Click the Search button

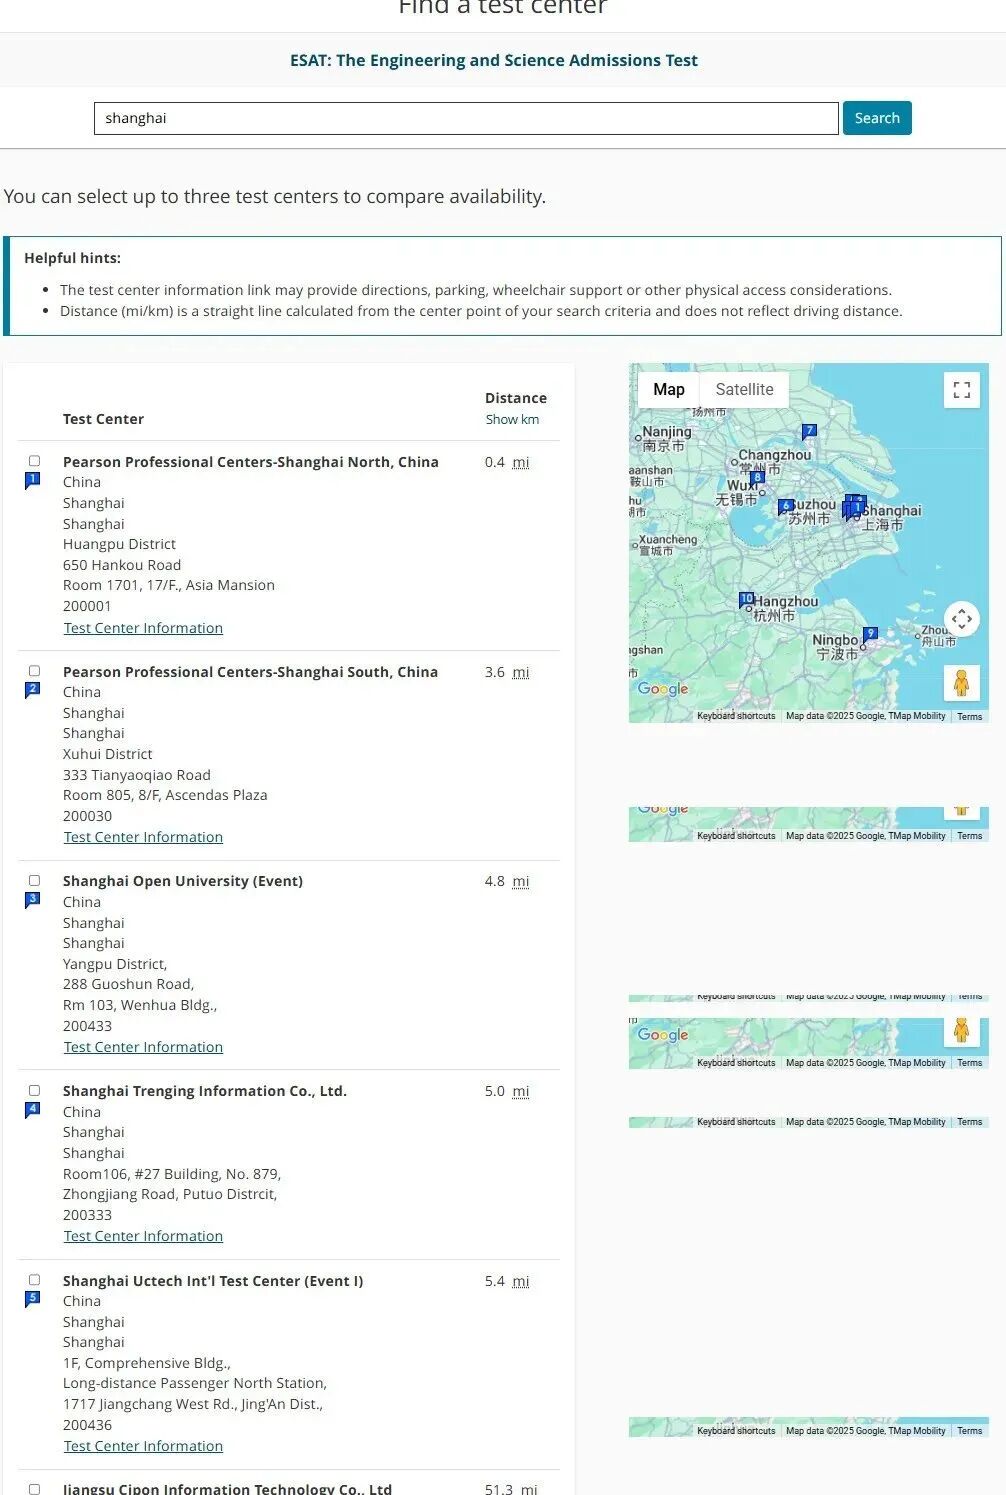click(877, 118)
